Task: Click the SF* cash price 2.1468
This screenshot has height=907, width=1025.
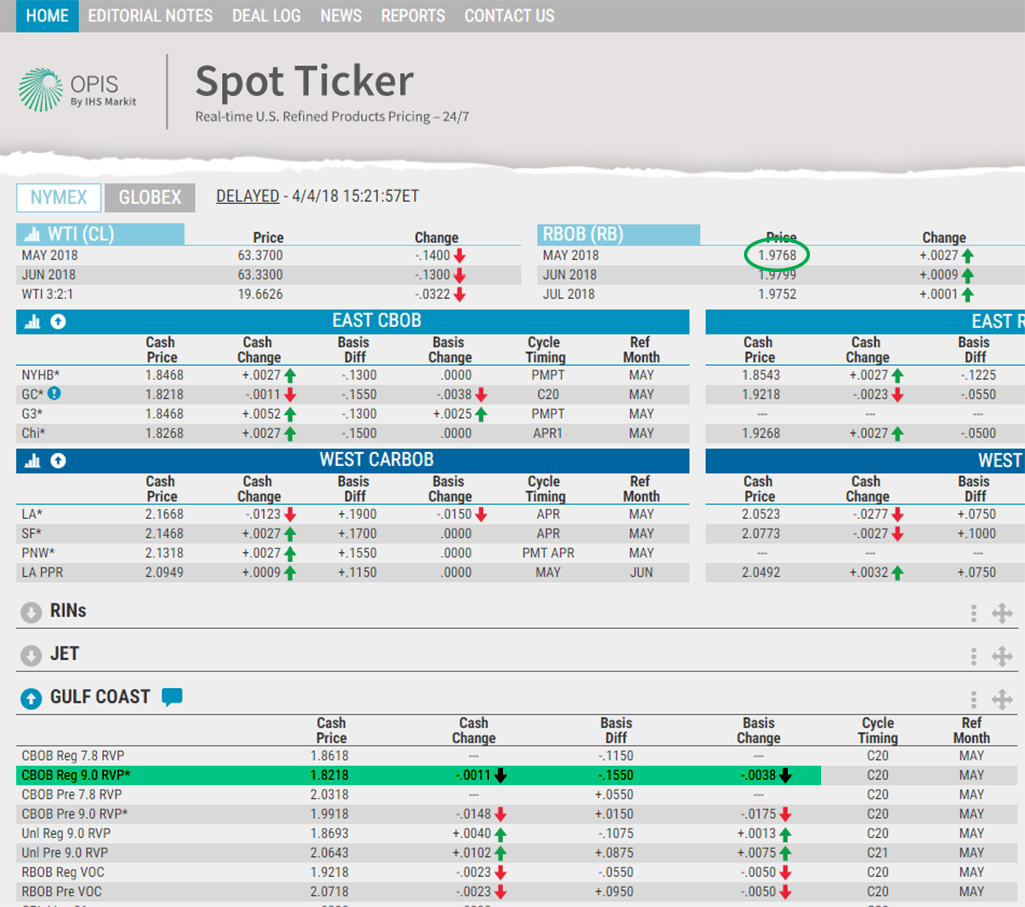Action: (x=164, y=534)
